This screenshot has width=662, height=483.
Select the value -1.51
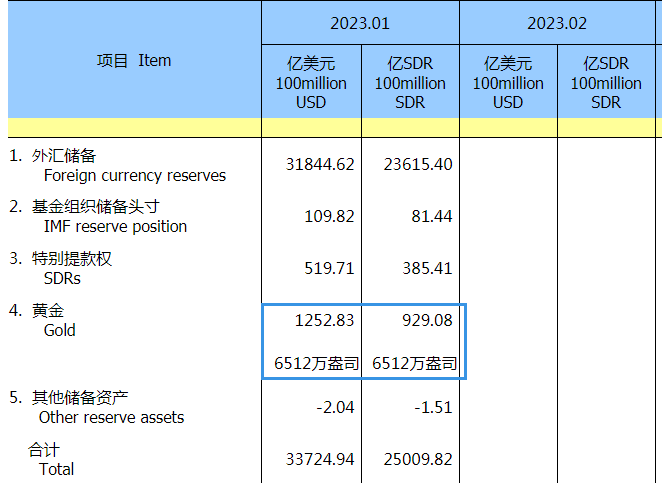coord(433,407)
